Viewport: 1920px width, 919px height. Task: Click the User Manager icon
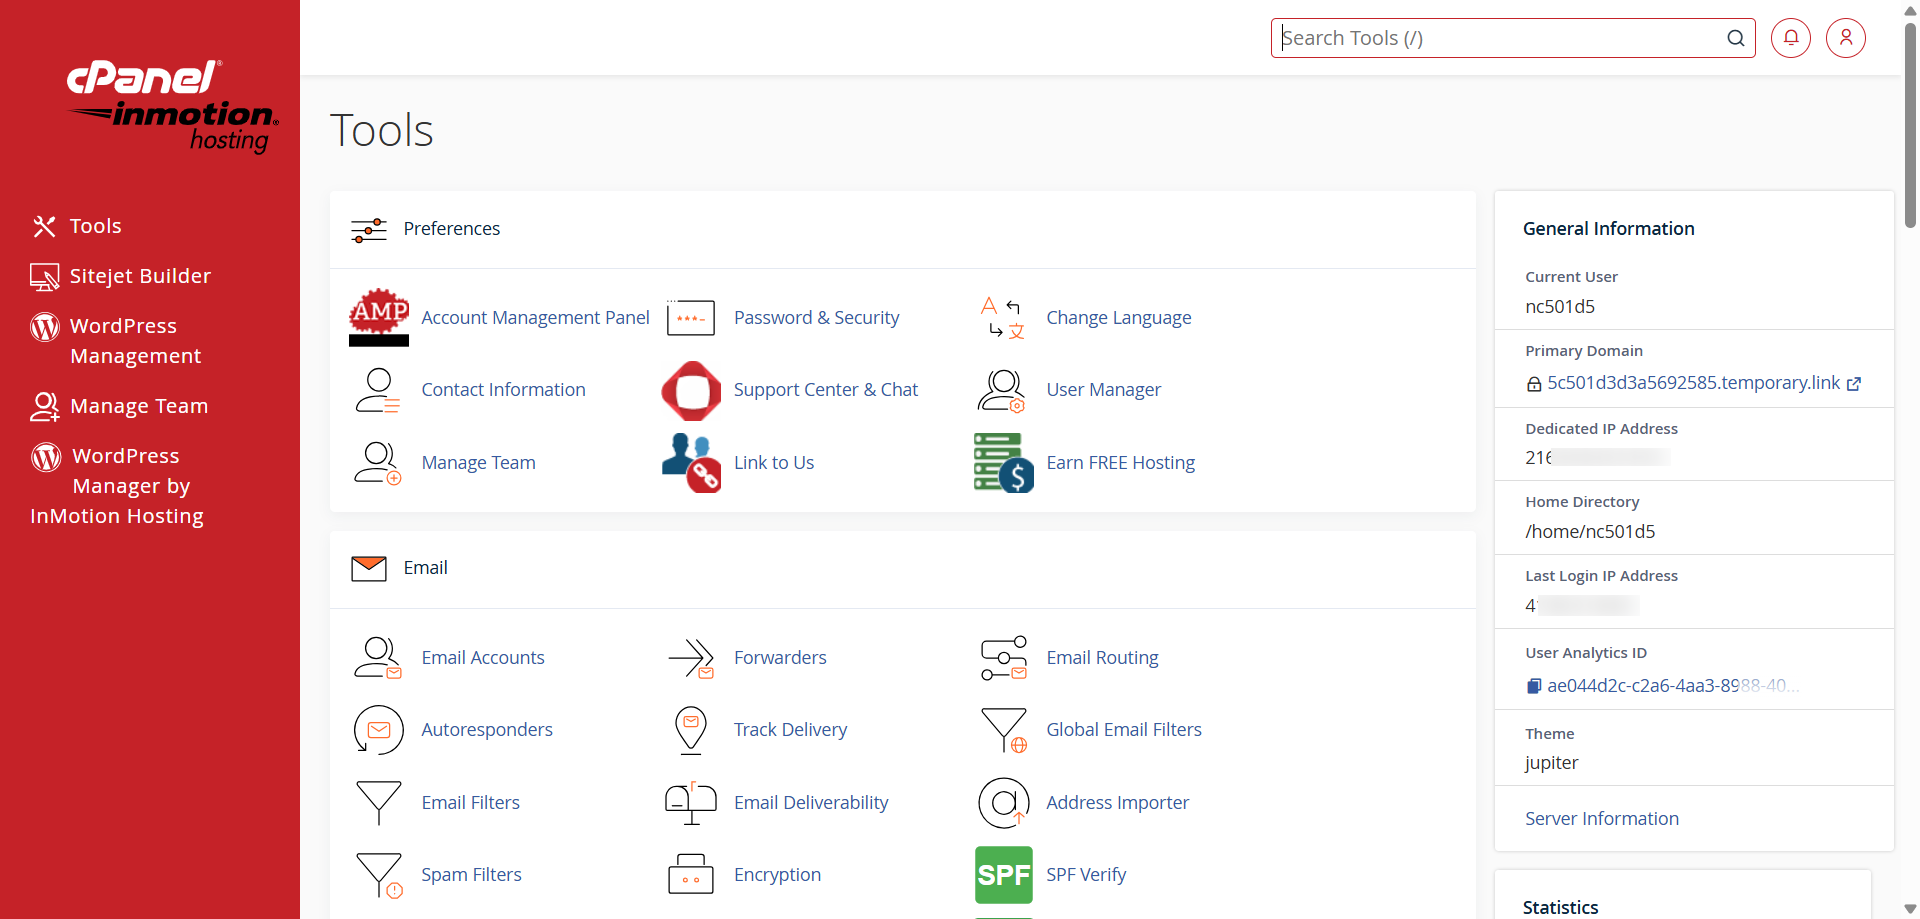(1003, 390)
